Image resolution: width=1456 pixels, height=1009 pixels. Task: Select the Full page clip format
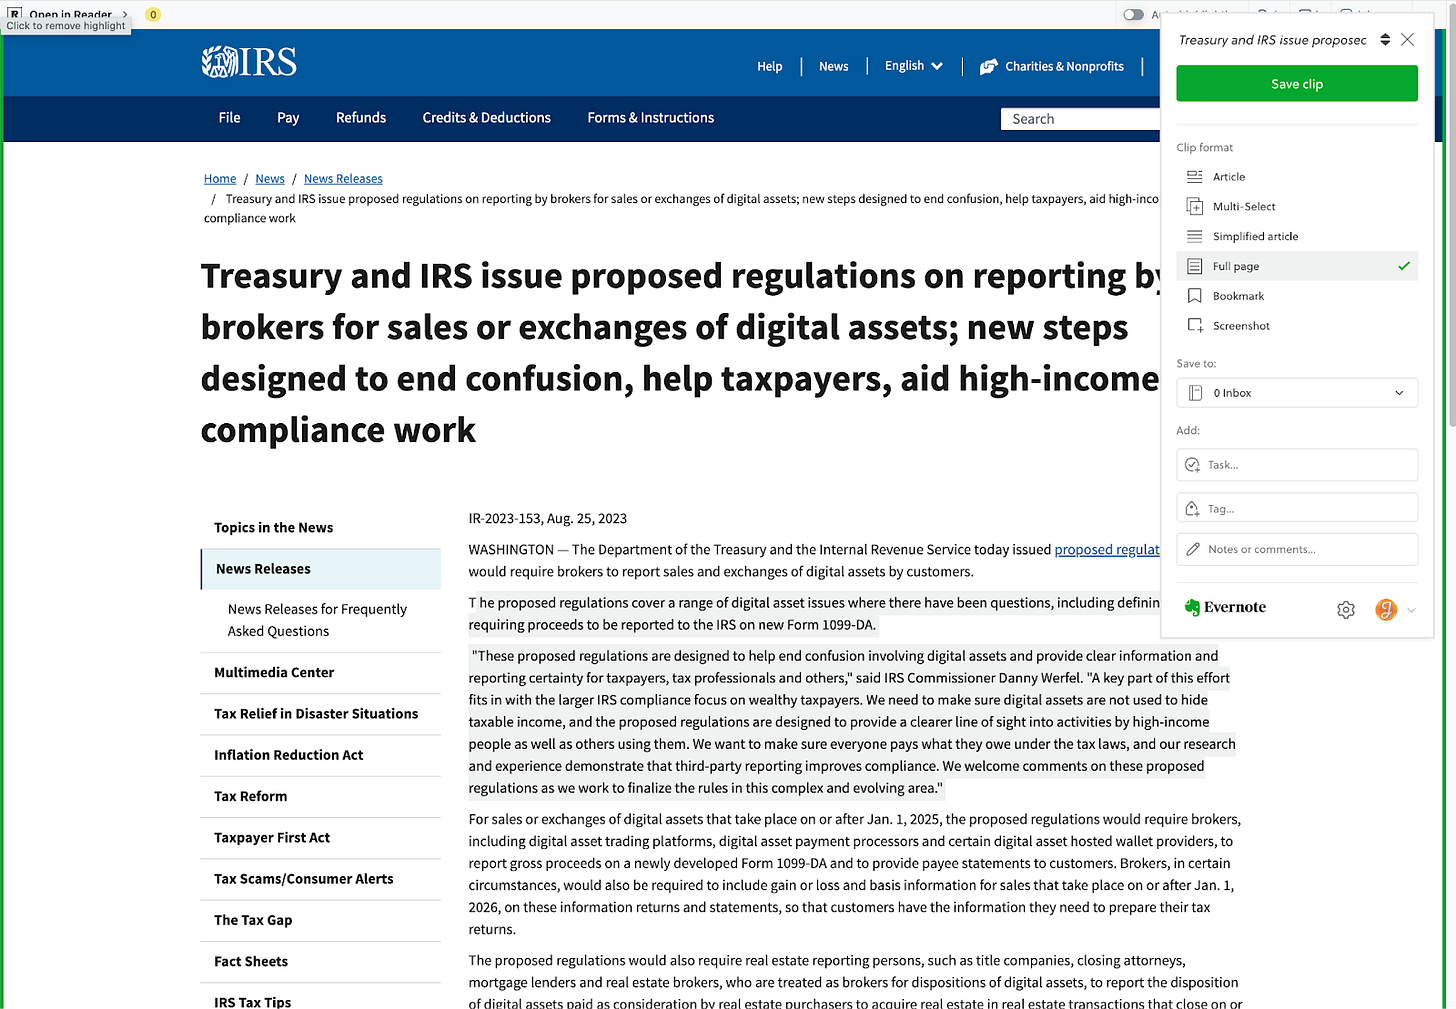[x=1297, y=266]
